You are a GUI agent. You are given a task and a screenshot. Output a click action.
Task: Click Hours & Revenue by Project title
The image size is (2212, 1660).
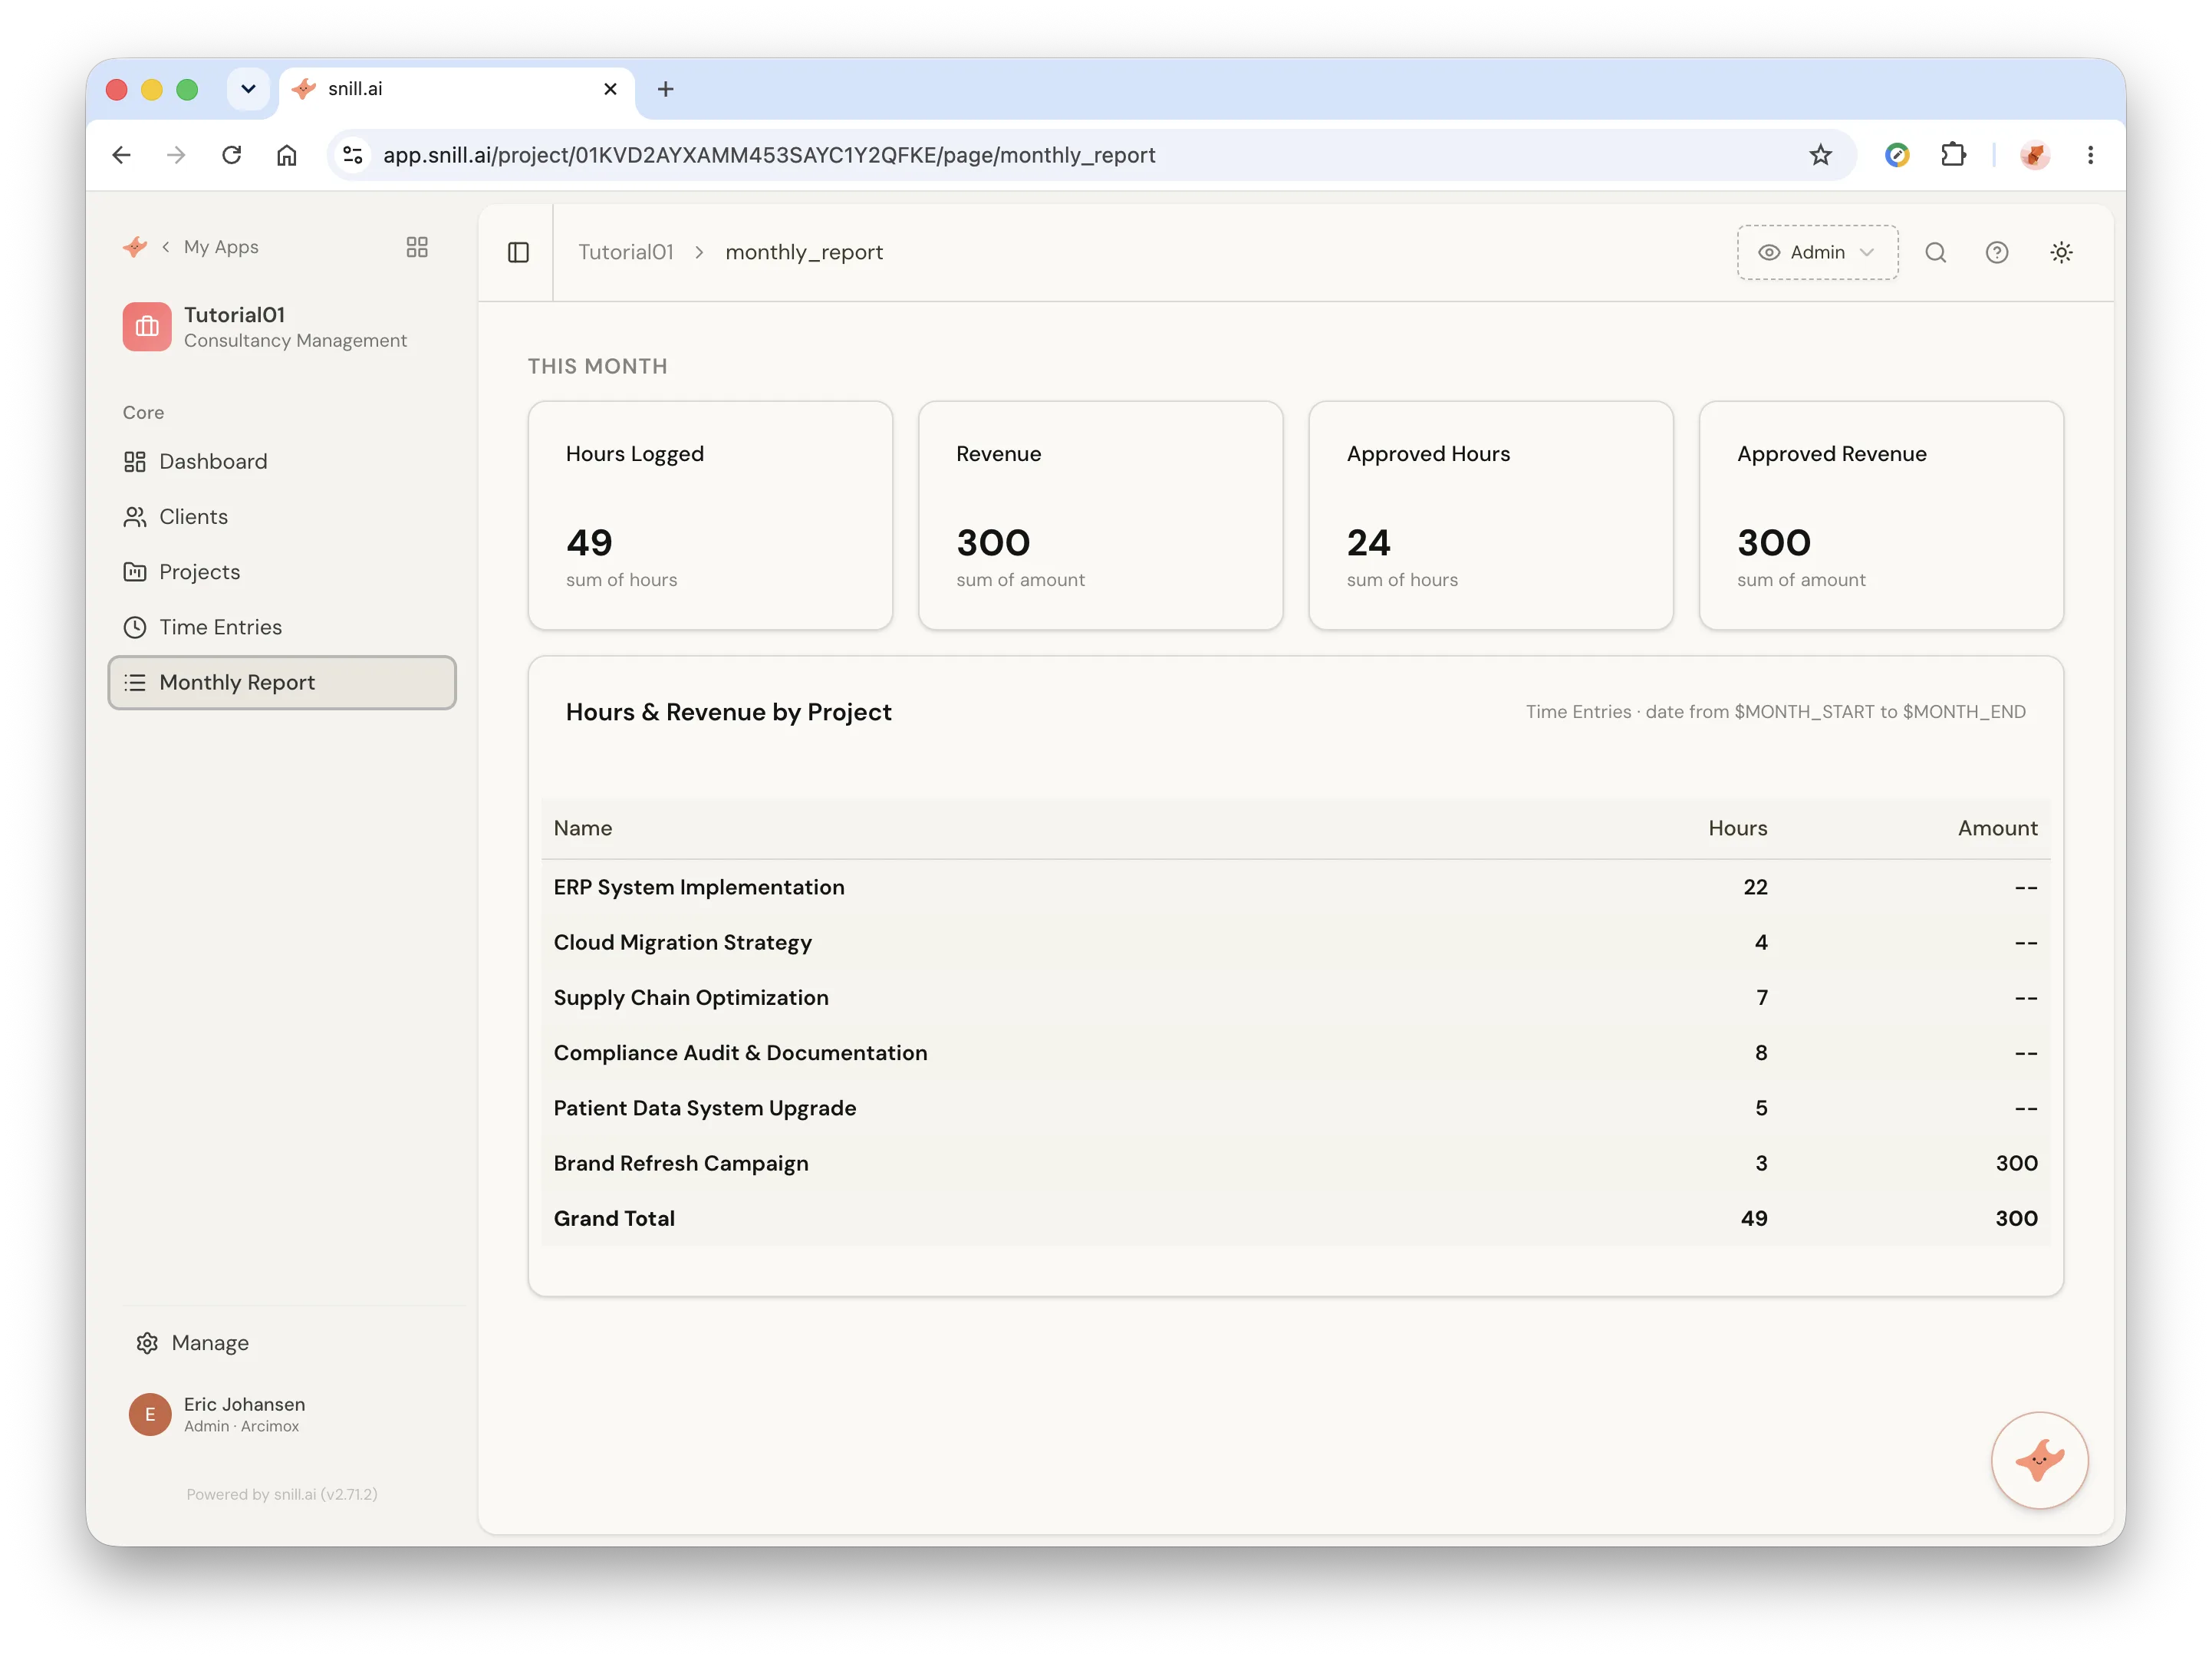click(728, 712)
